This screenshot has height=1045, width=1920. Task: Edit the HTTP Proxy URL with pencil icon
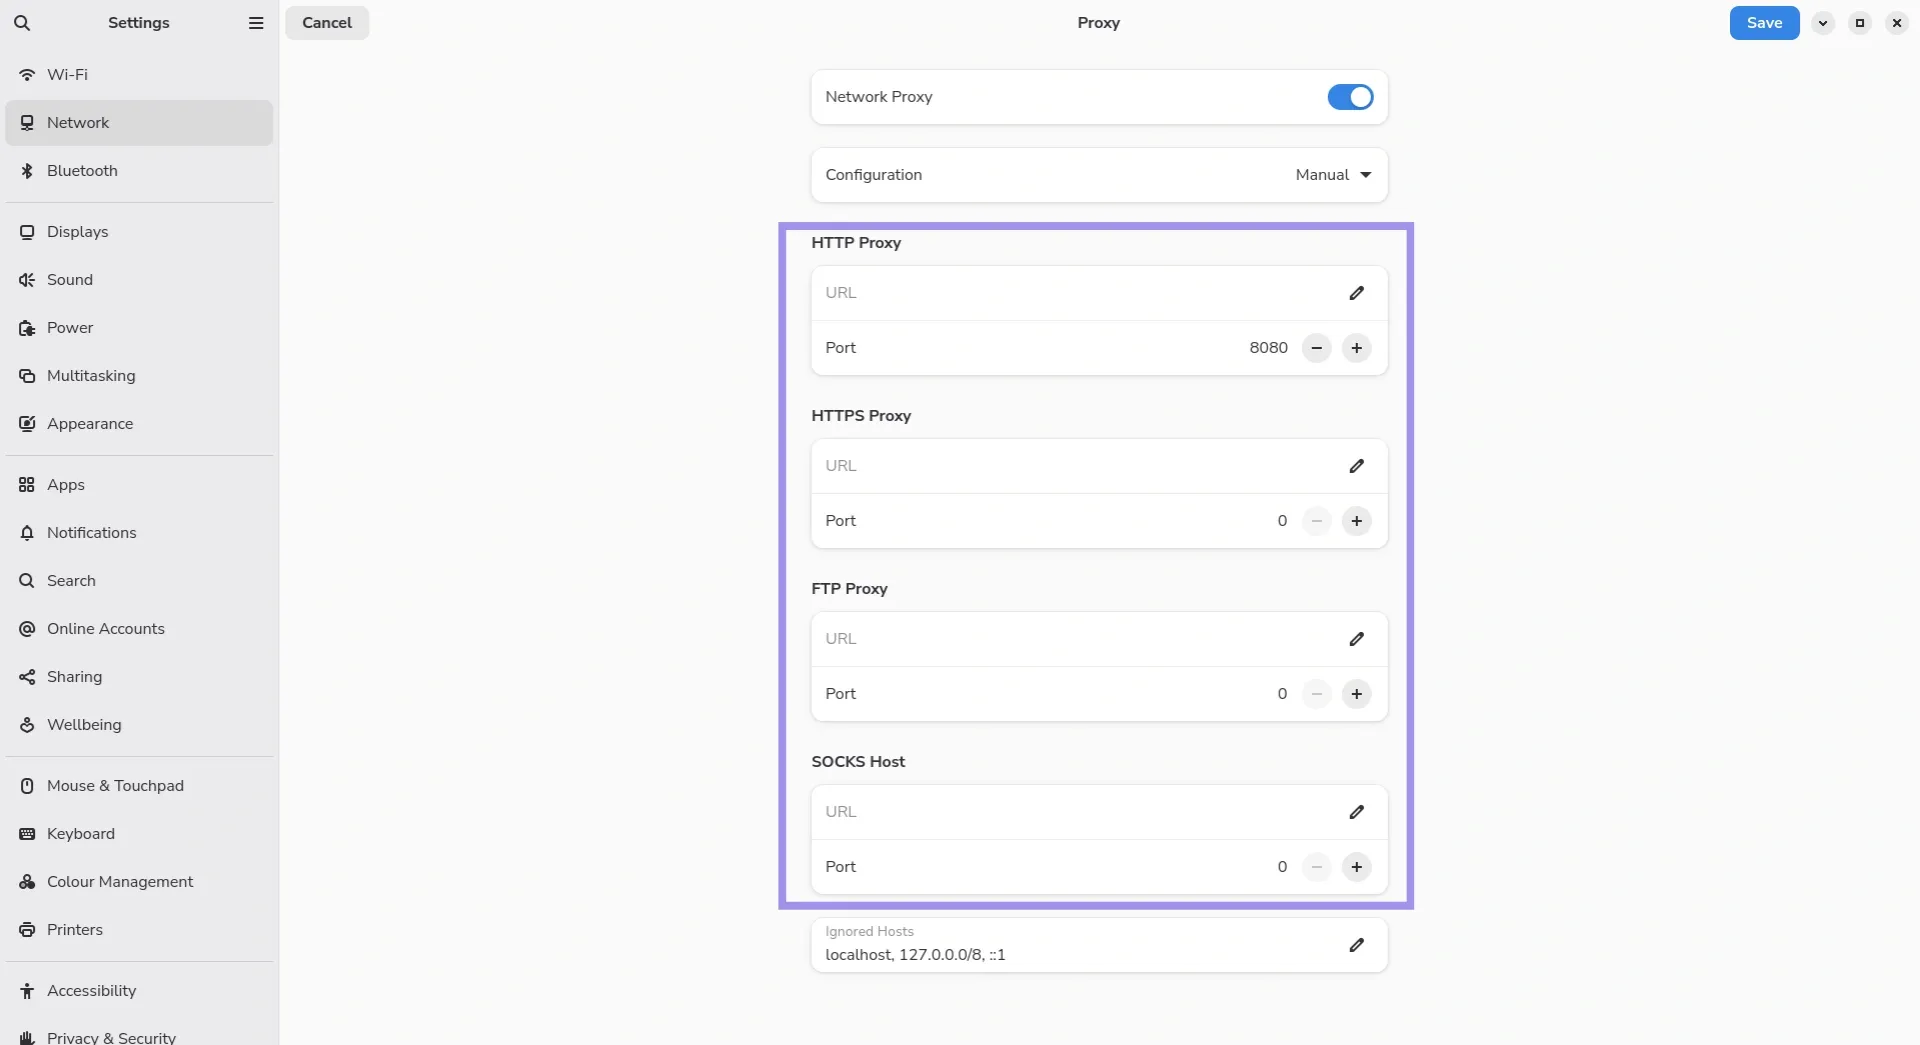1356,293
